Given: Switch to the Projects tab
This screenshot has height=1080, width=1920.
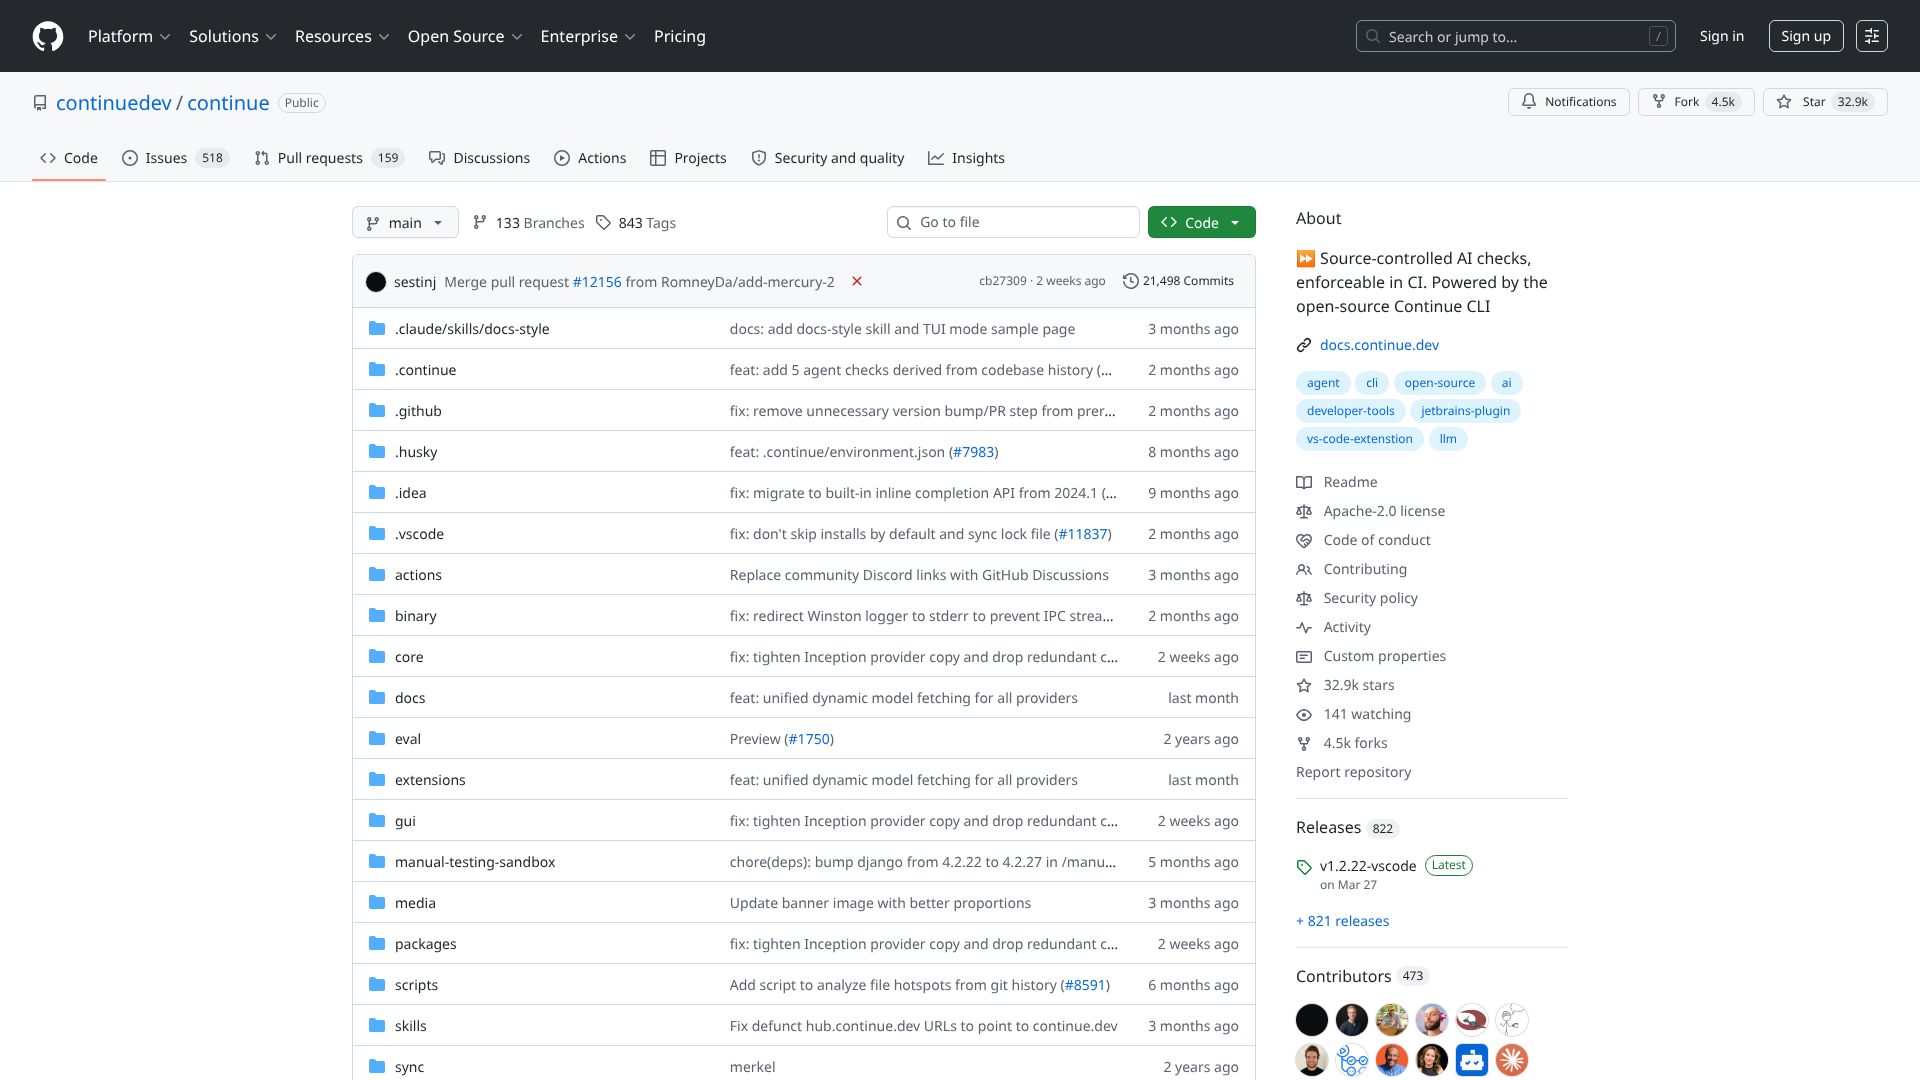Looking at the screenshot, I should (x=688, y=158).
